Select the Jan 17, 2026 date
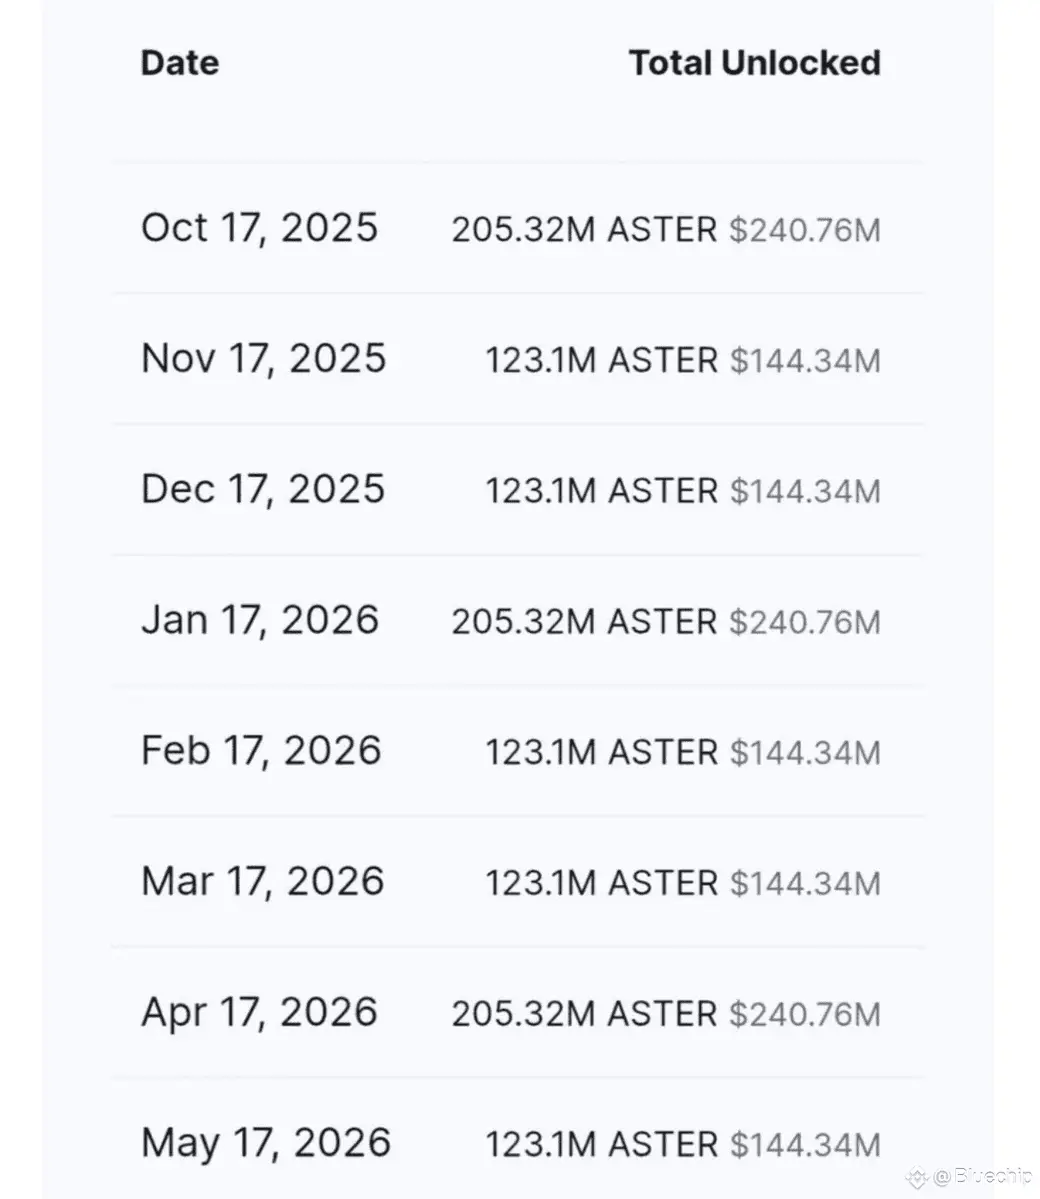 click(x=260, y=620)
